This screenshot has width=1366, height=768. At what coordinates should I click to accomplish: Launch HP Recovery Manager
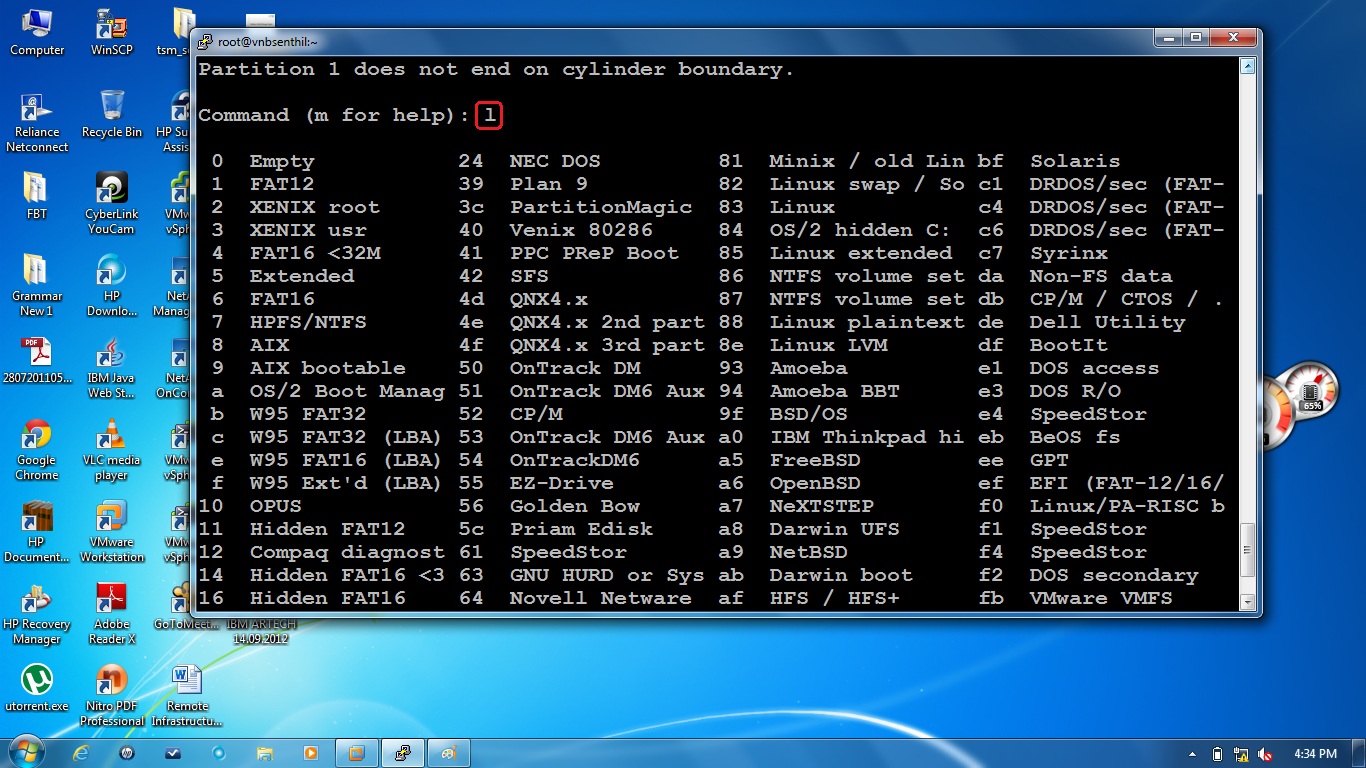point(36,600)
